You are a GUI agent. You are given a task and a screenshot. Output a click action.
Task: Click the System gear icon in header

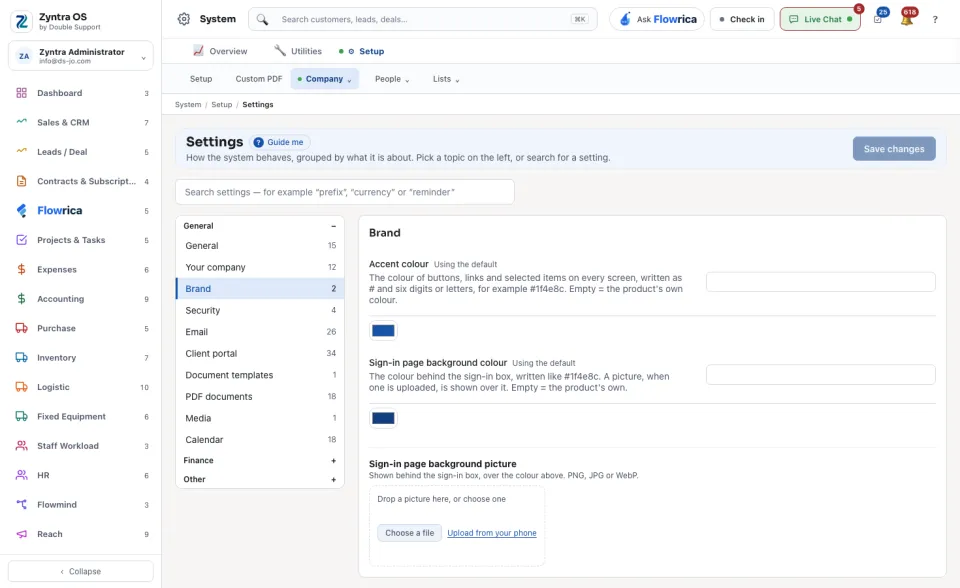[184, 19]
